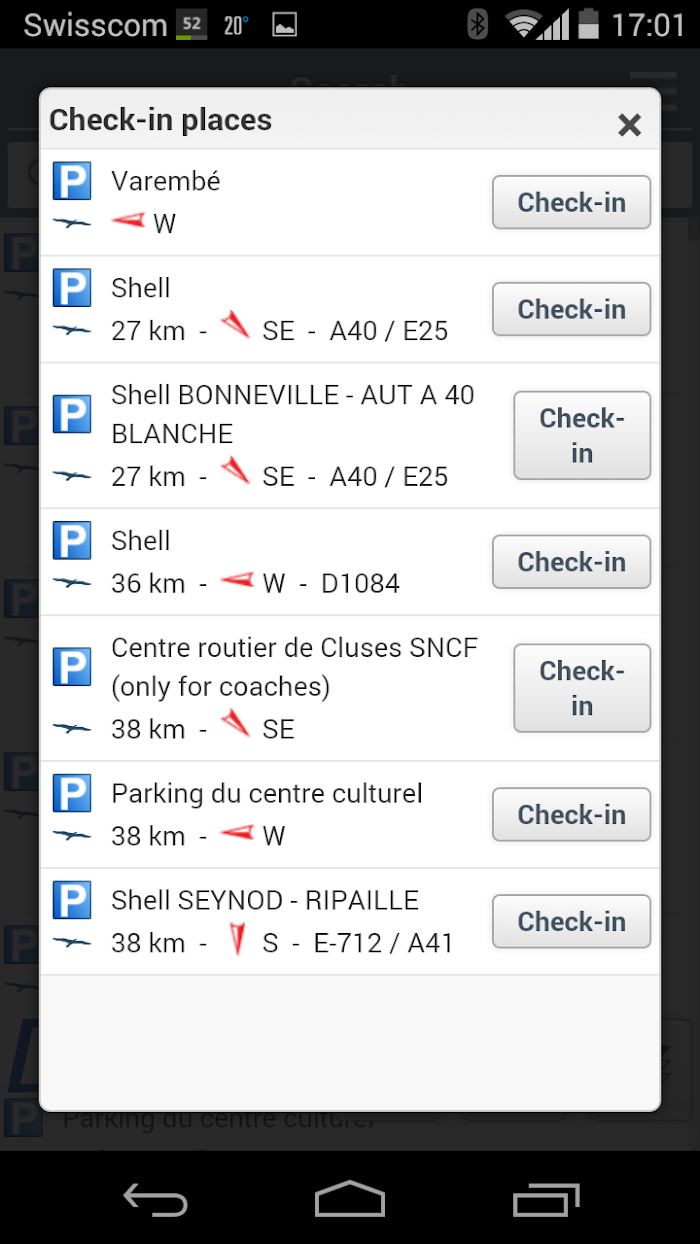The height and width of the screenshot is (1244, 700).
Task: Check in at Shell on D1084
Action: tap(571, 562)
